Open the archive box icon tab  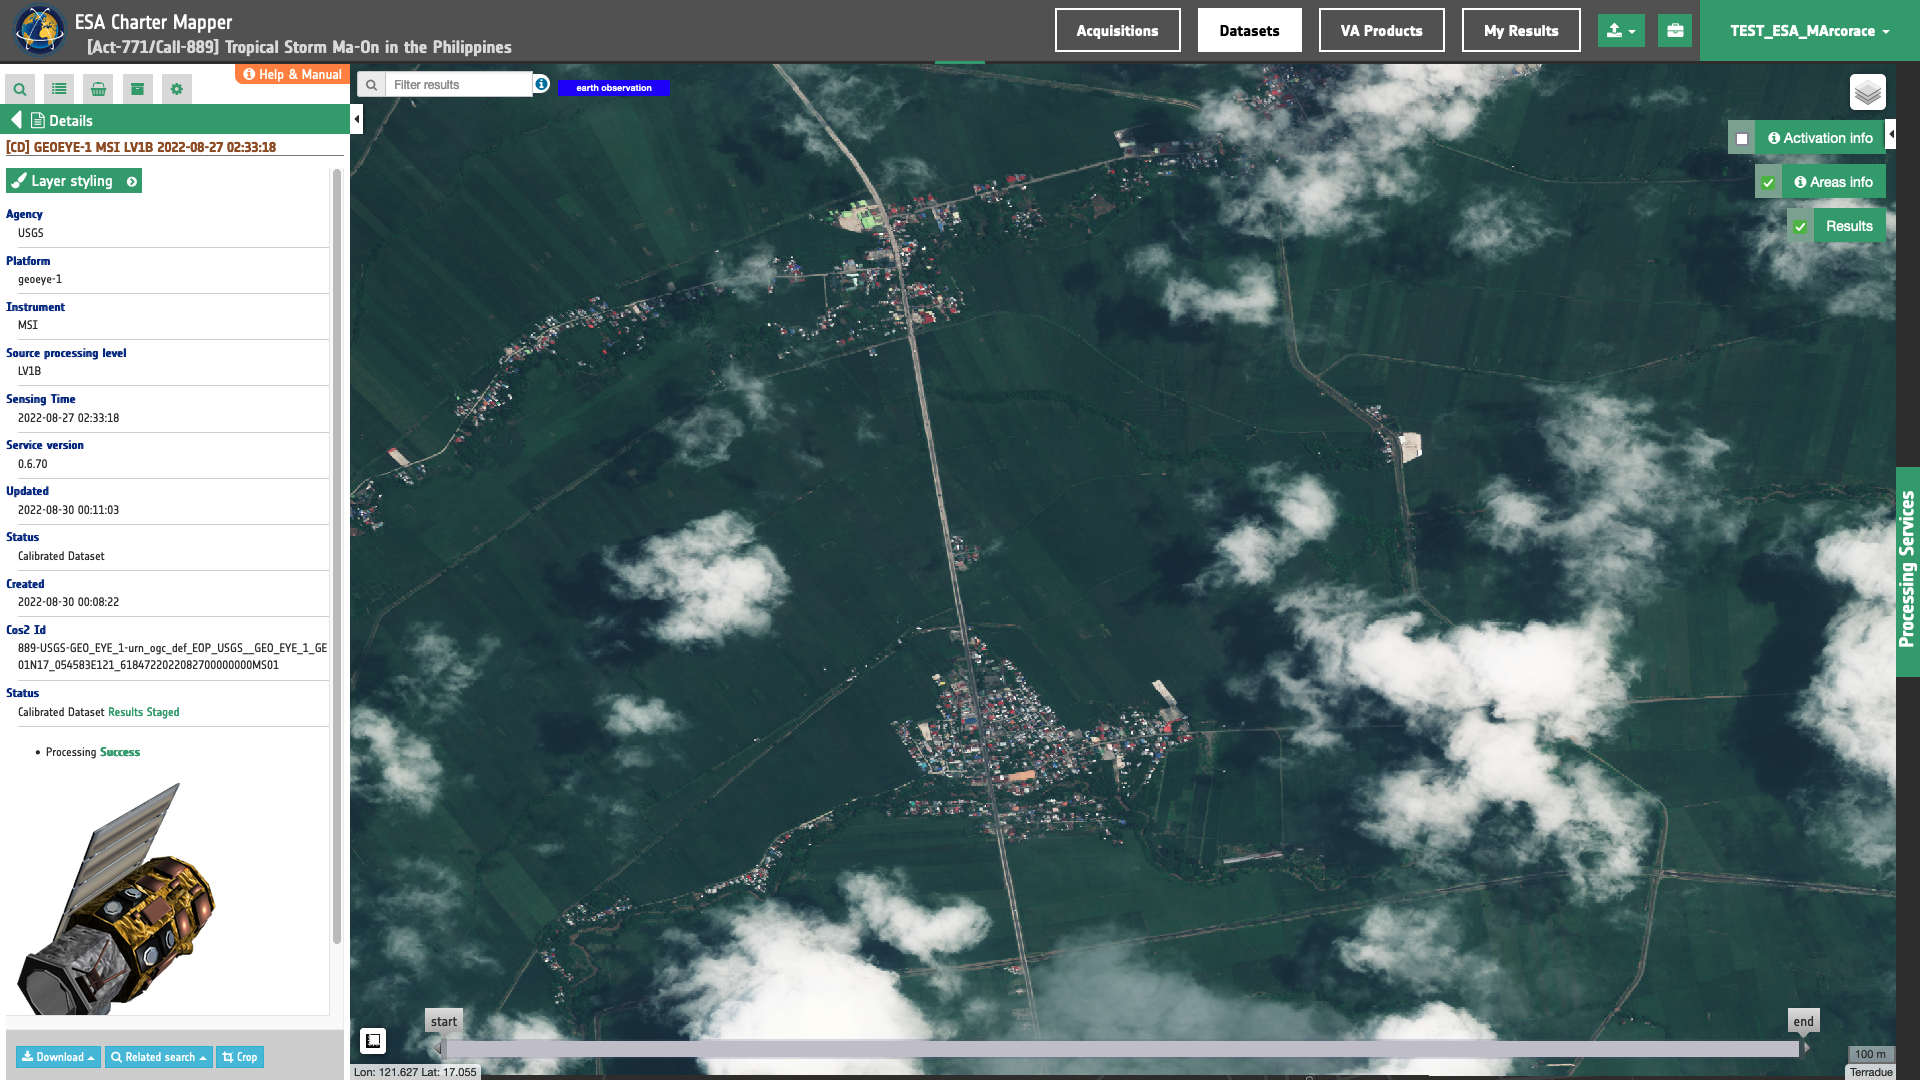[x=137, y=89]
